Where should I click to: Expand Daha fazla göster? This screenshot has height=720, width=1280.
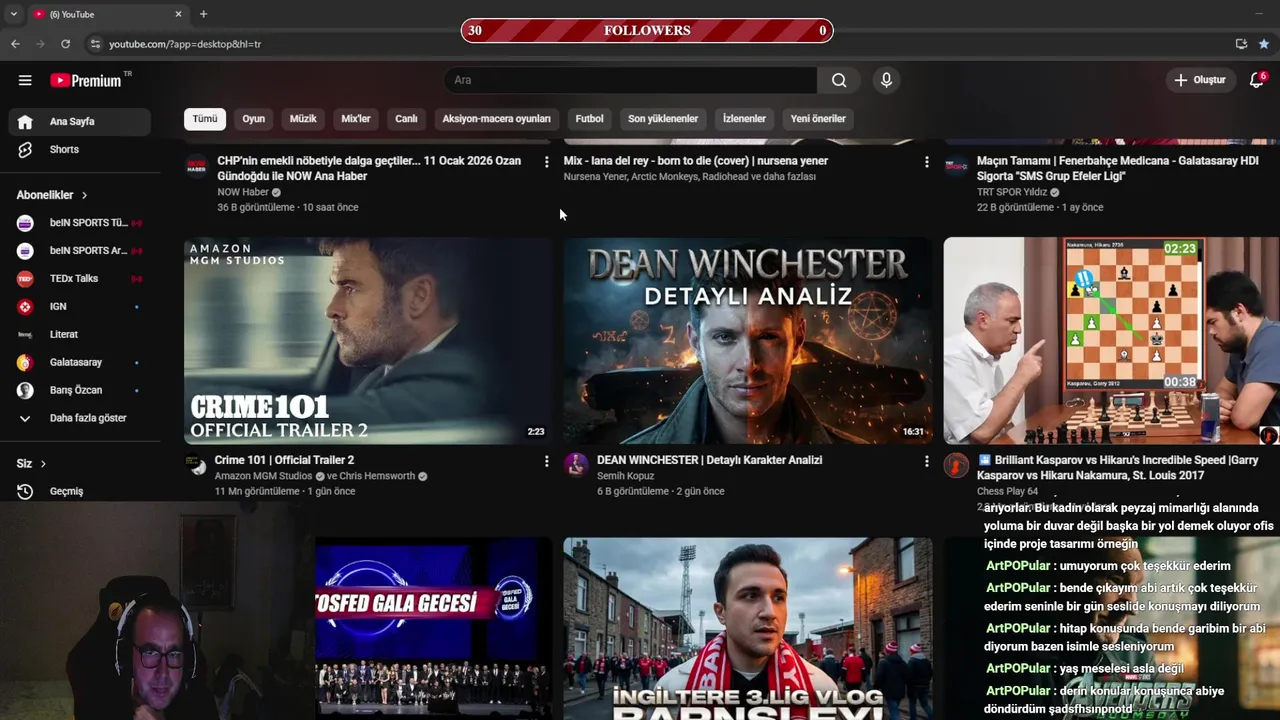click(x=80, y=418)
